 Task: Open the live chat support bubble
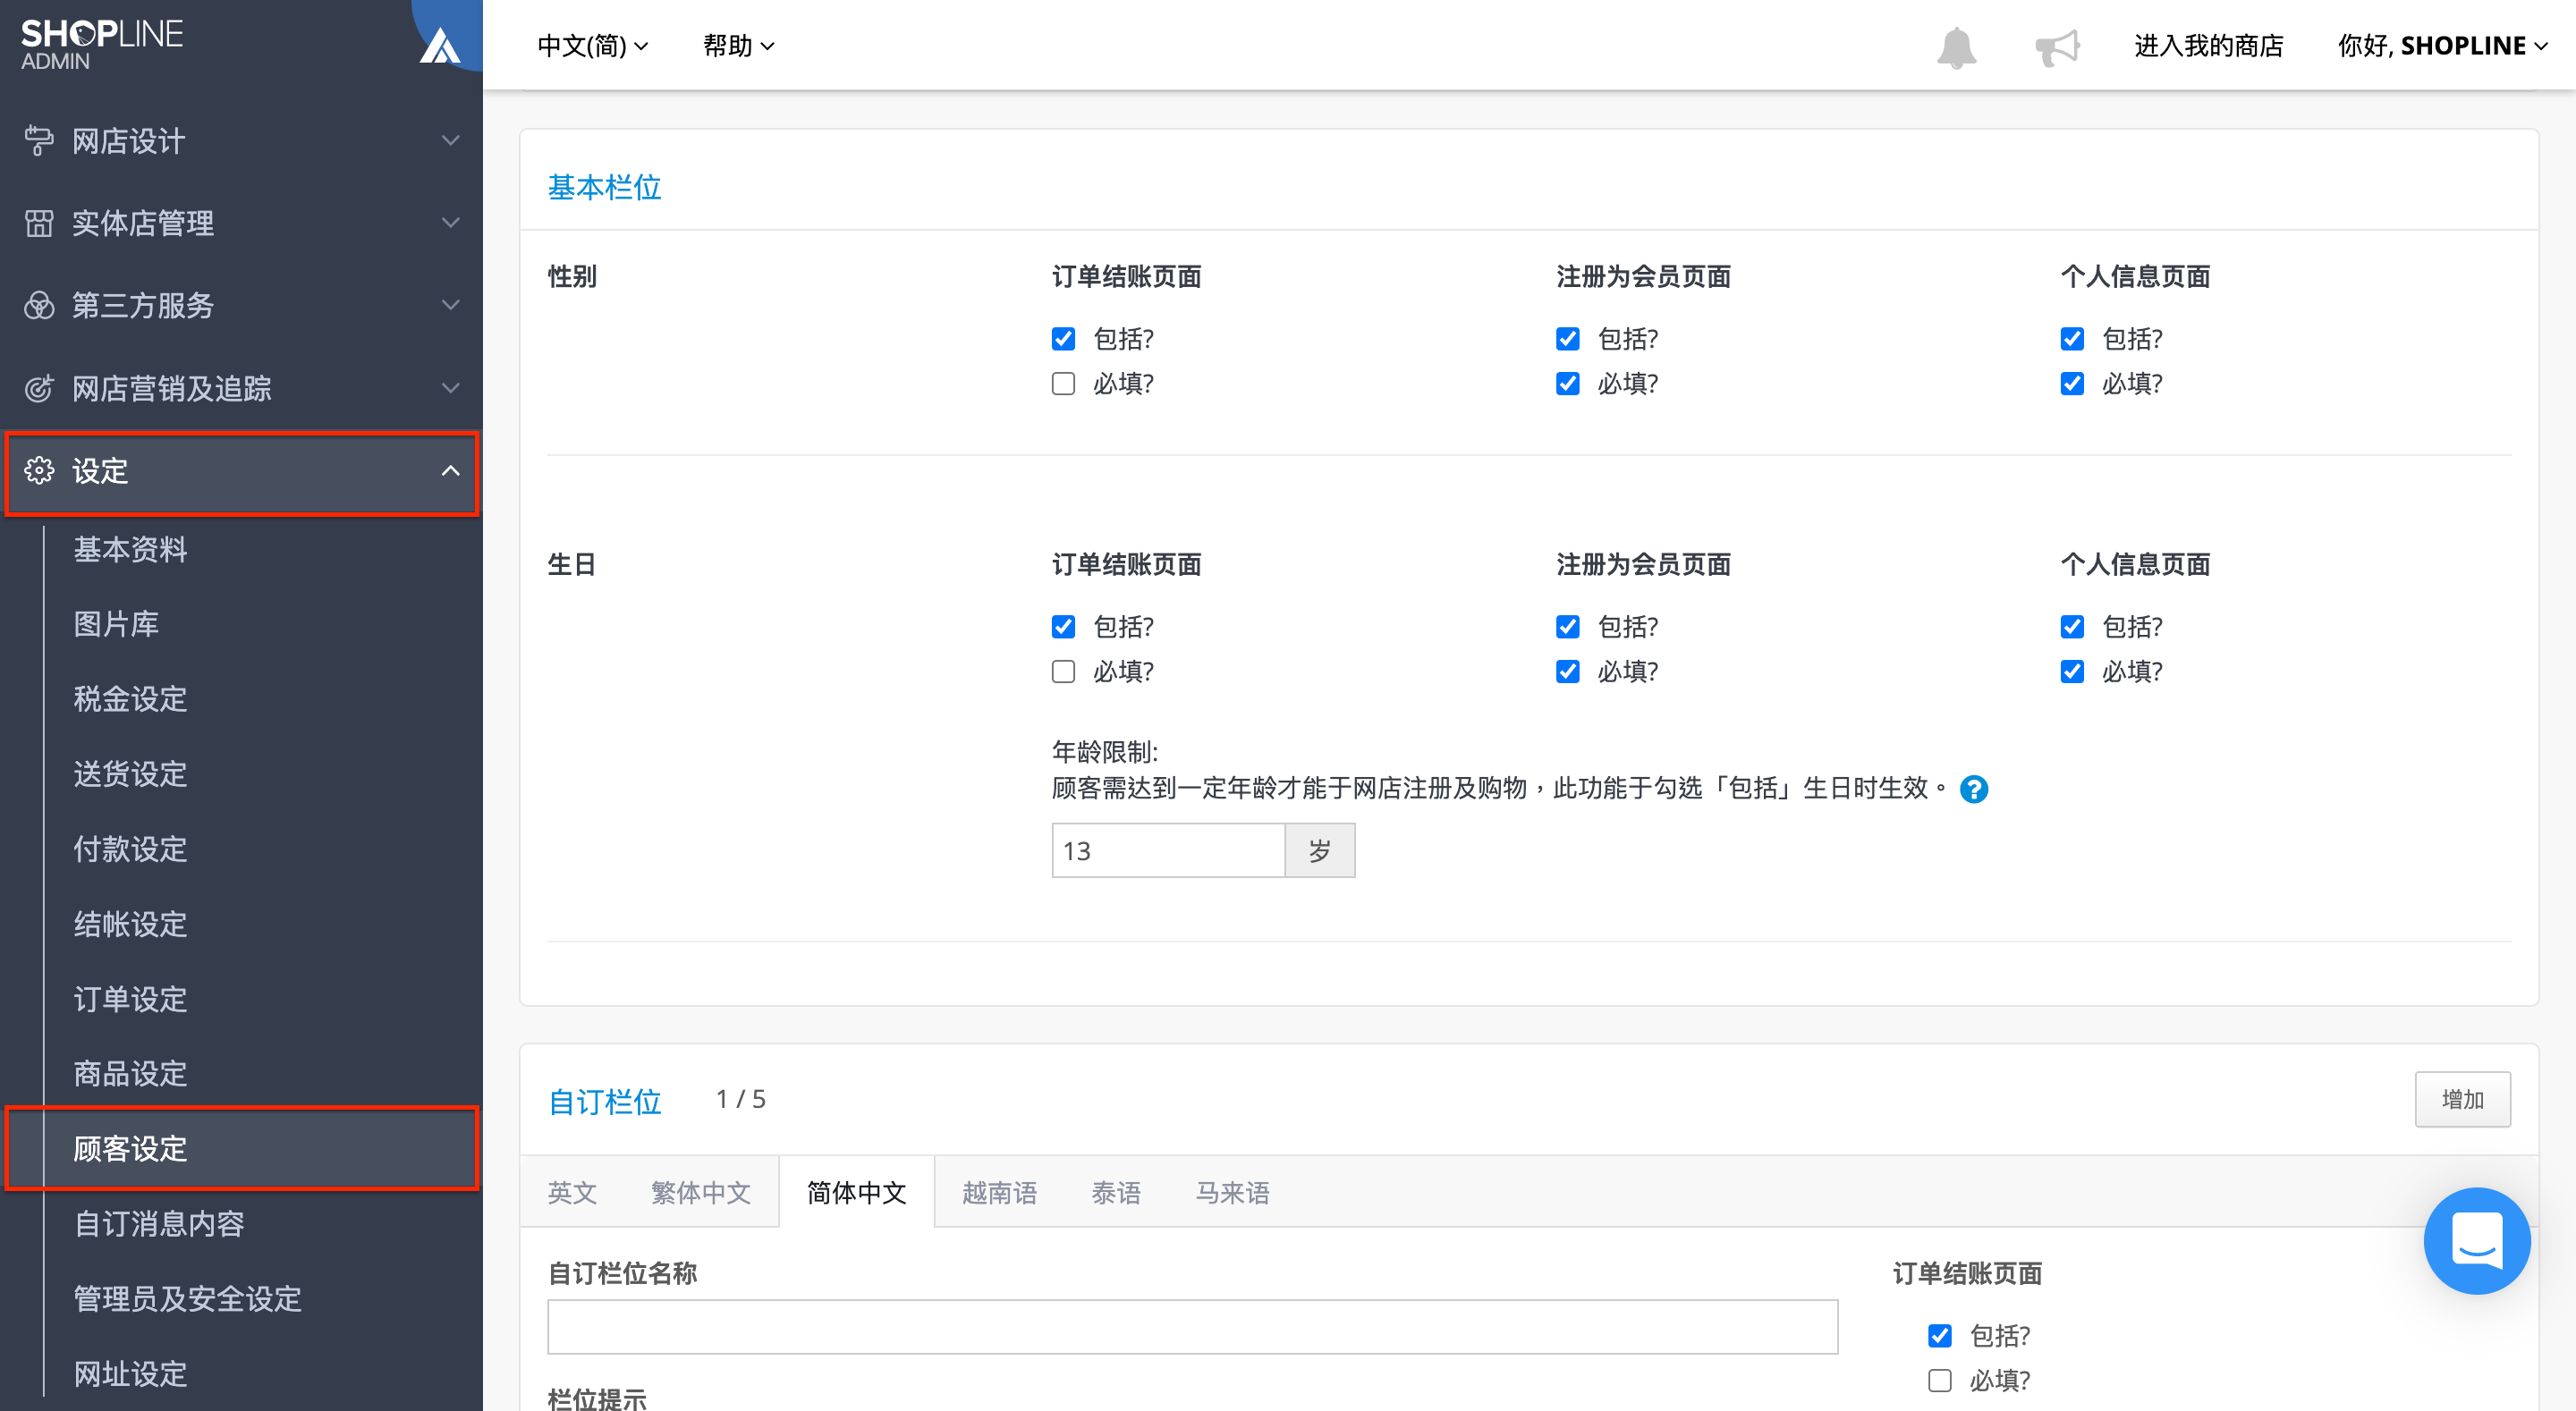(x=2477, y=1241)
